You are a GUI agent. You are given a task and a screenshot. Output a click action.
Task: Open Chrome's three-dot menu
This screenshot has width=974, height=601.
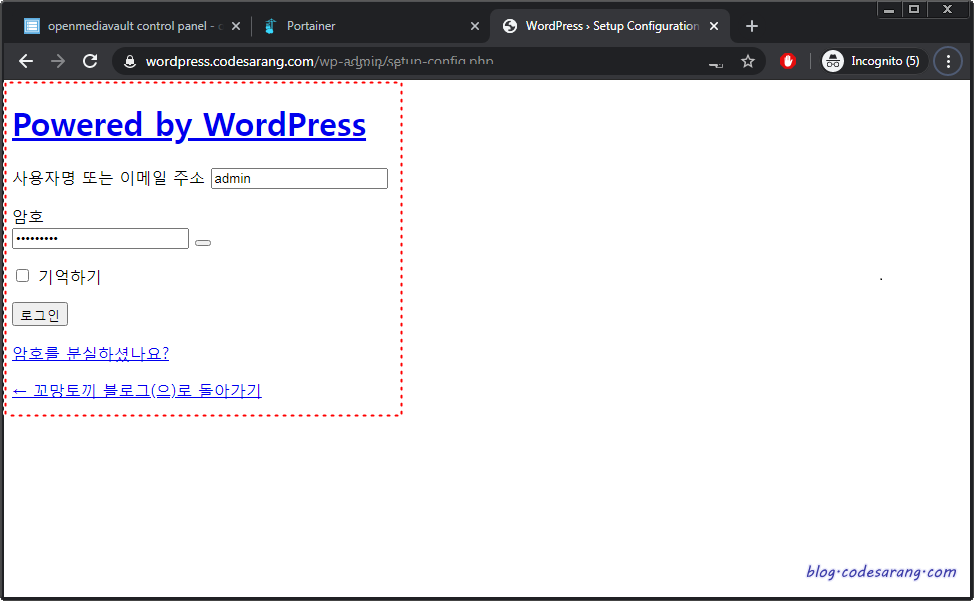tap(948, 61)
